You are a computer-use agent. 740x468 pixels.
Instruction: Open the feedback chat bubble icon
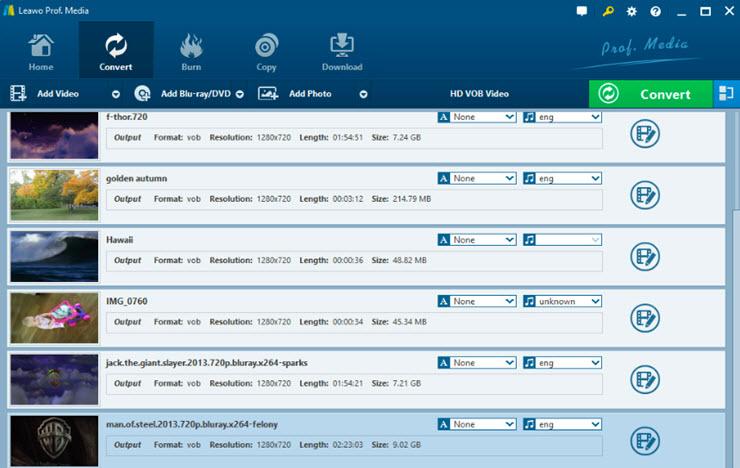[582, 11]
